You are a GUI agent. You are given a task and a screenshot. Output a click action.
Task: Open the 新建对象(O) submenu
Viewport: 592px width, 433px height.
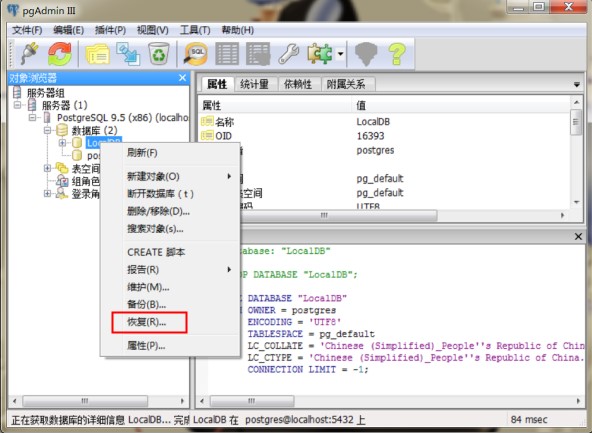[x=170, y=176]
